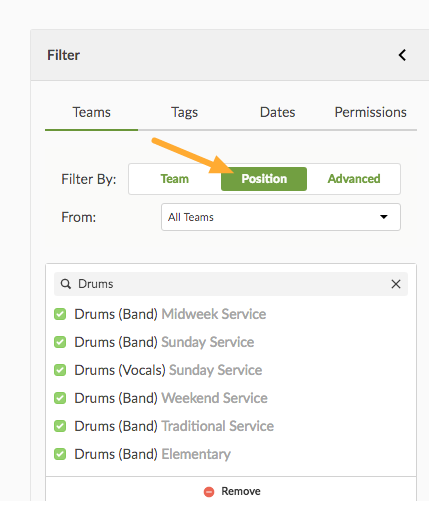
Task: Open the Dates tab
Action: click(x=277, y=112)
